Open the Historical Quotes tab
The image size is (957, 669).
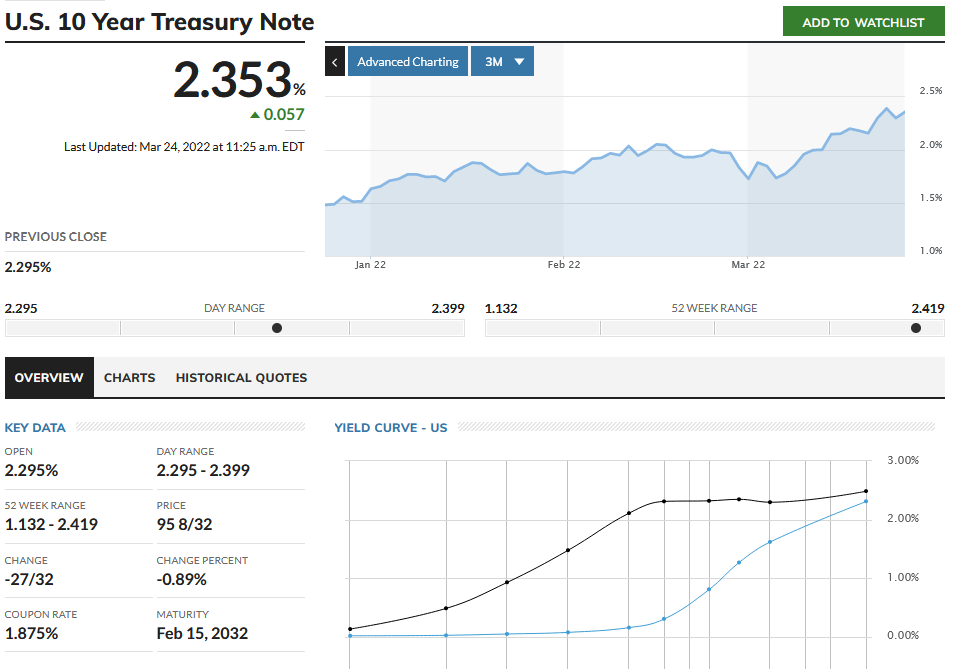241,378
